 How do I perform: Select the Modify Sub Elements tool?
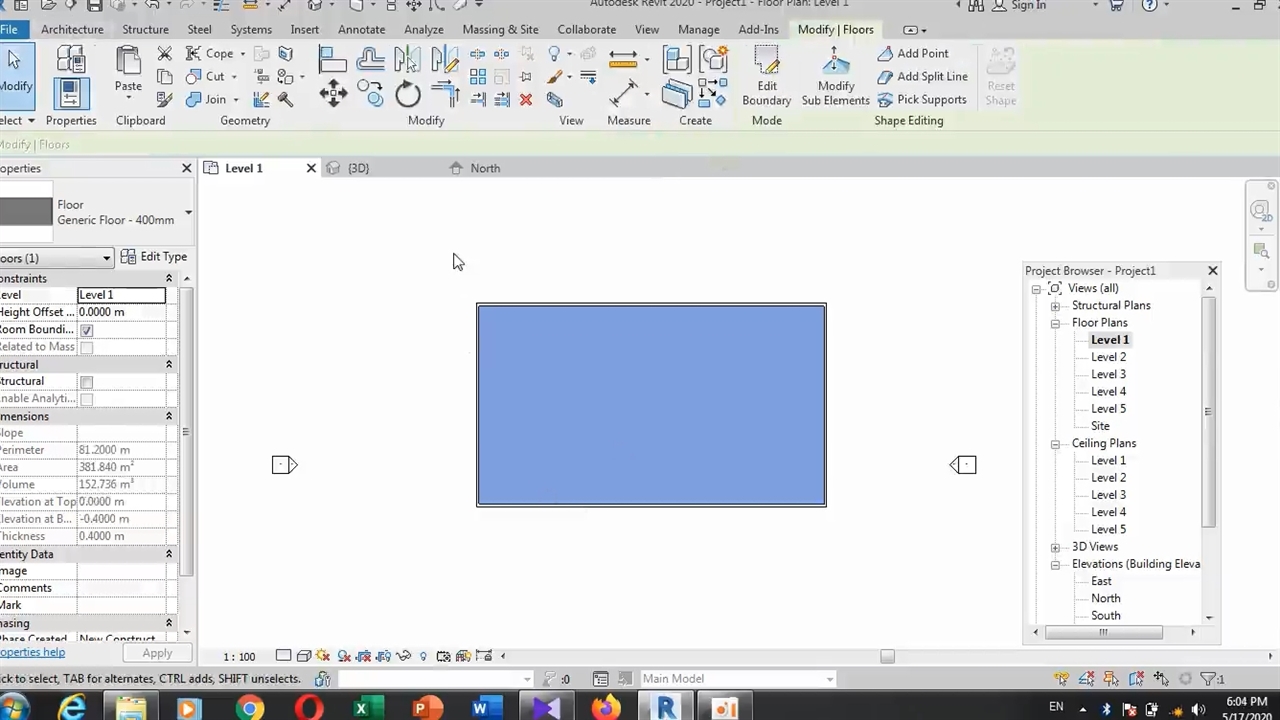[x=835, y=76]
